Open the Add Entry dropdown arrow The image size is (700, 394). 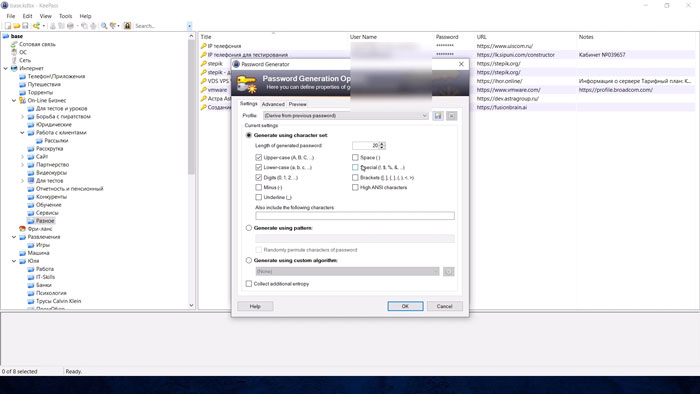[44, 26]
